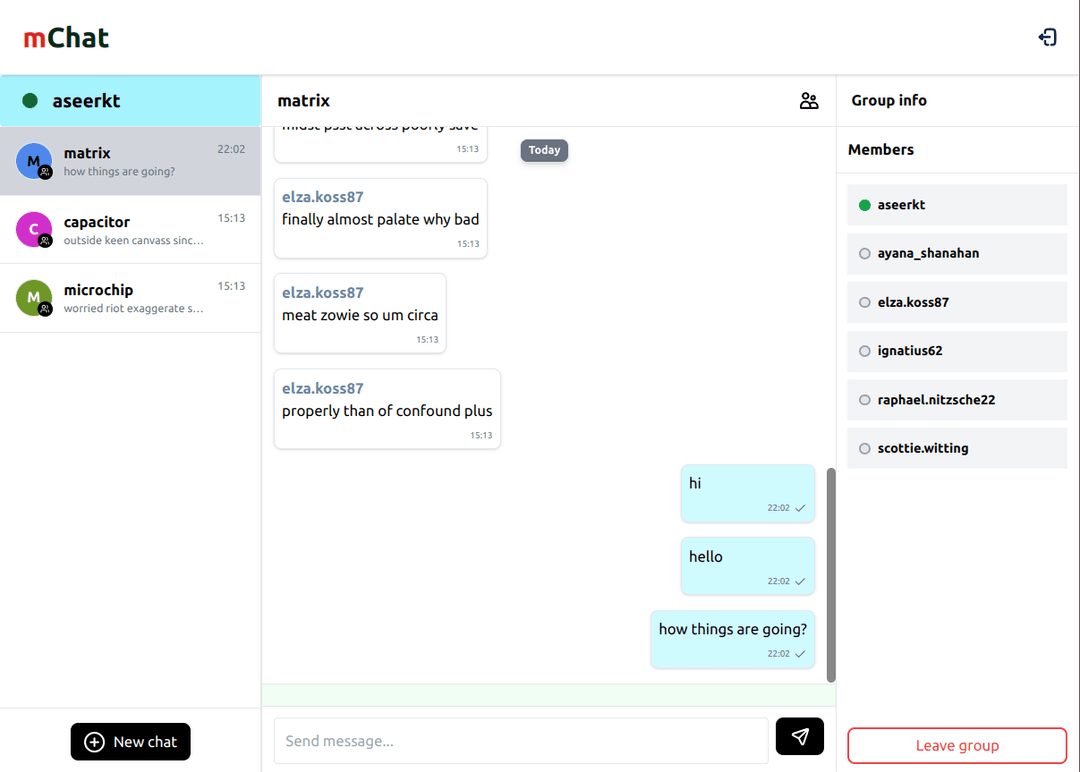Click the chat messages scrollbar
Viewport: 1080px width, 772px height.
(831, 575)
